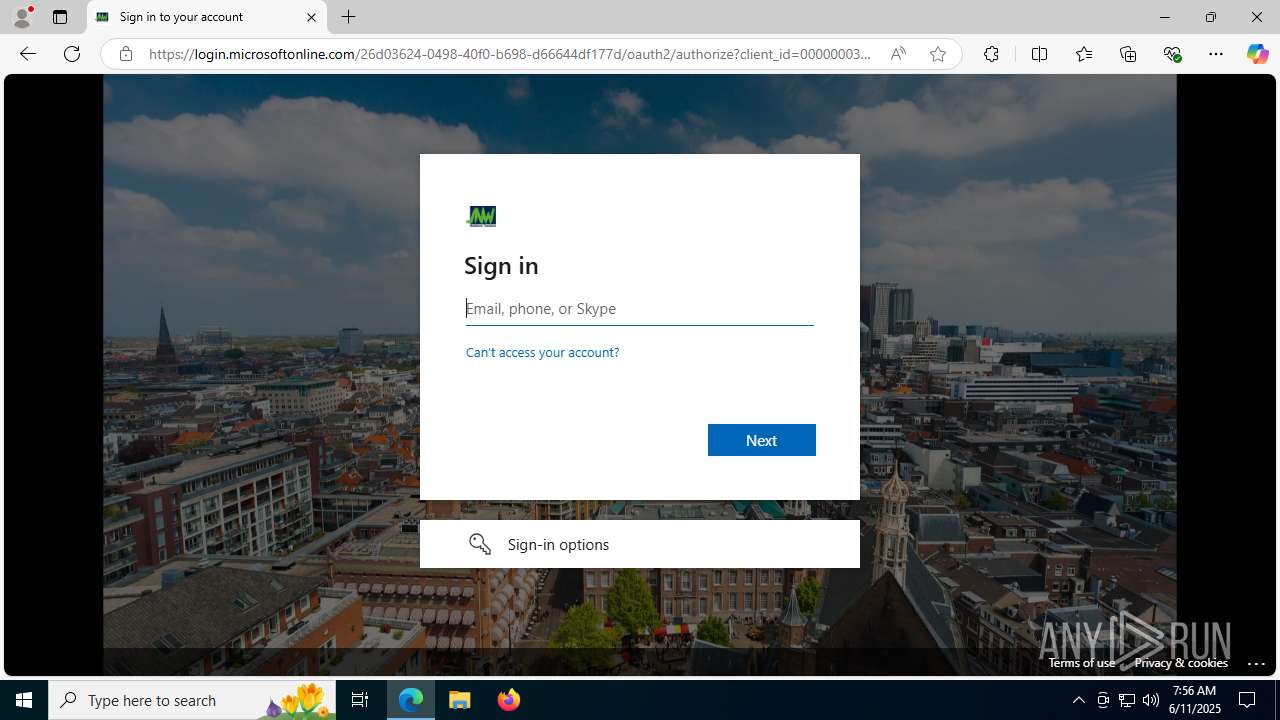The width and height of the screenshot is (1280, 720).
Task: Open the Extensions puzzle icon
Action: (991, 54)
